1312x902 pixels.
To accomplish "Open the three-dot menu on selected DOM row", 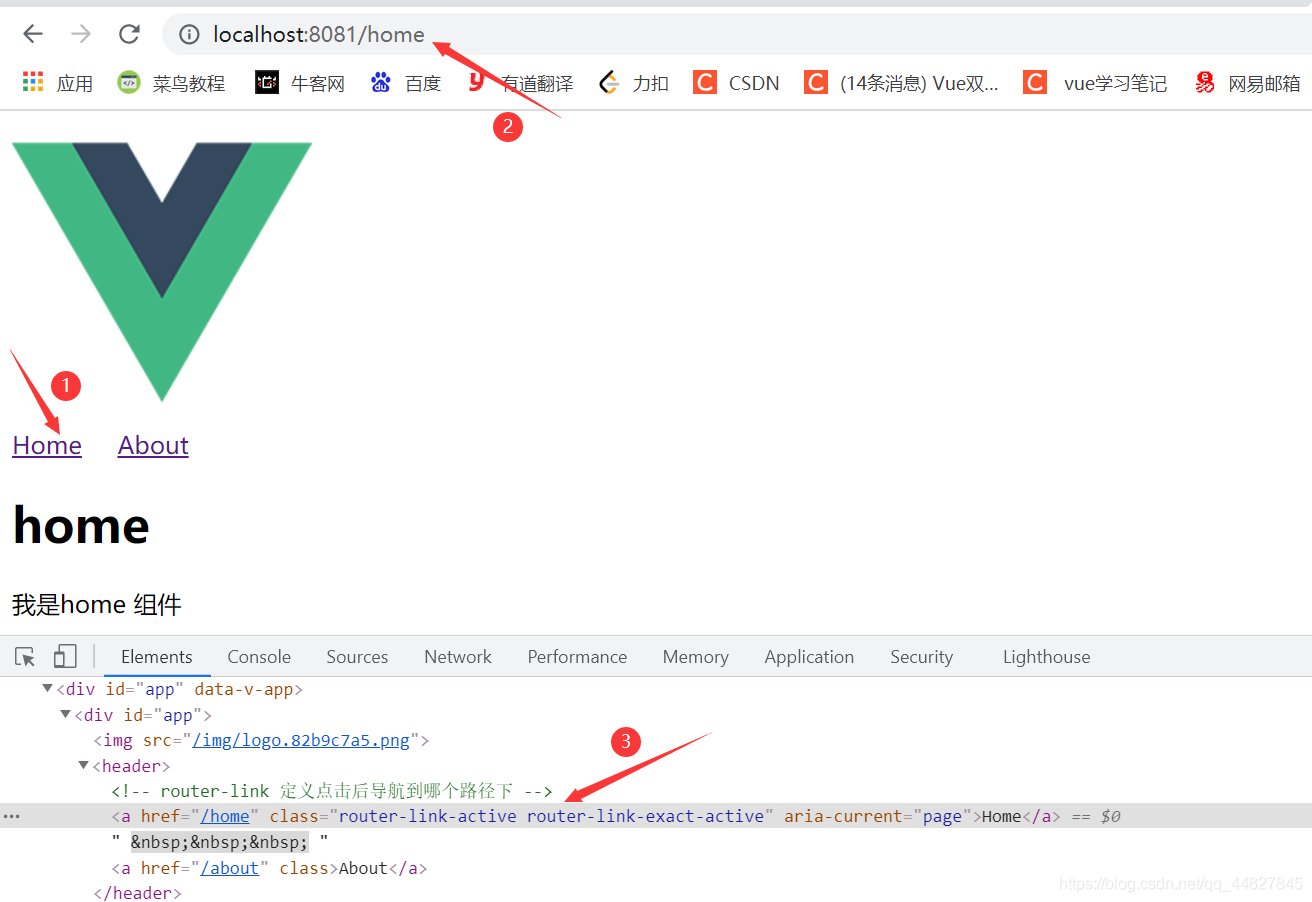I will click(x=12, y=817).
